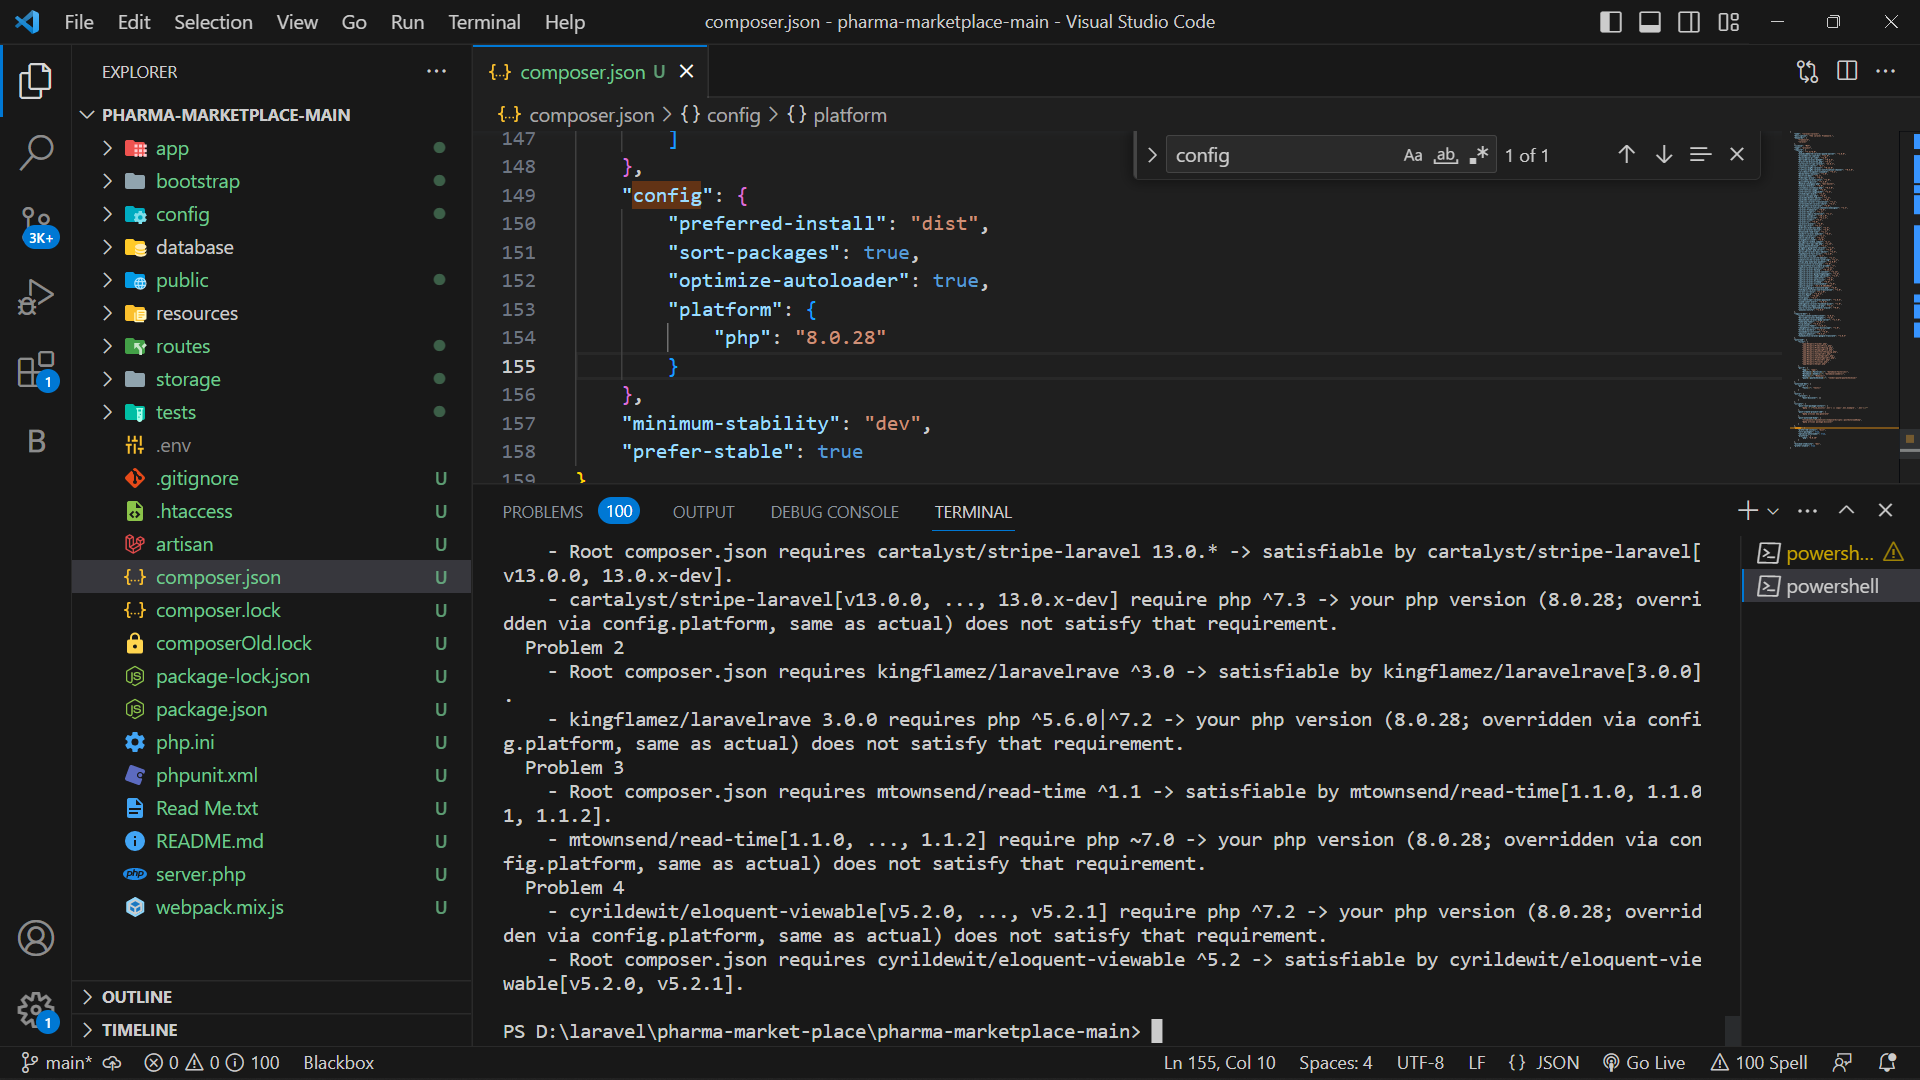1920x1080 pixels.
Task: Toggle Secondary Side Bar layout icon
Action: click(1689, 22)
